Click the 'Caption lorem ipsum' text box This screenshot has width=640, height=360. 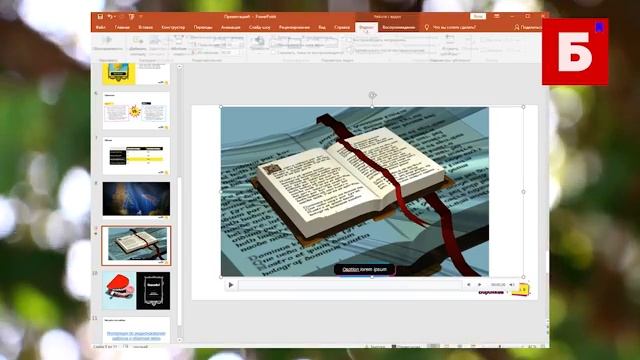pyautogui.click(x=364, y=269)
